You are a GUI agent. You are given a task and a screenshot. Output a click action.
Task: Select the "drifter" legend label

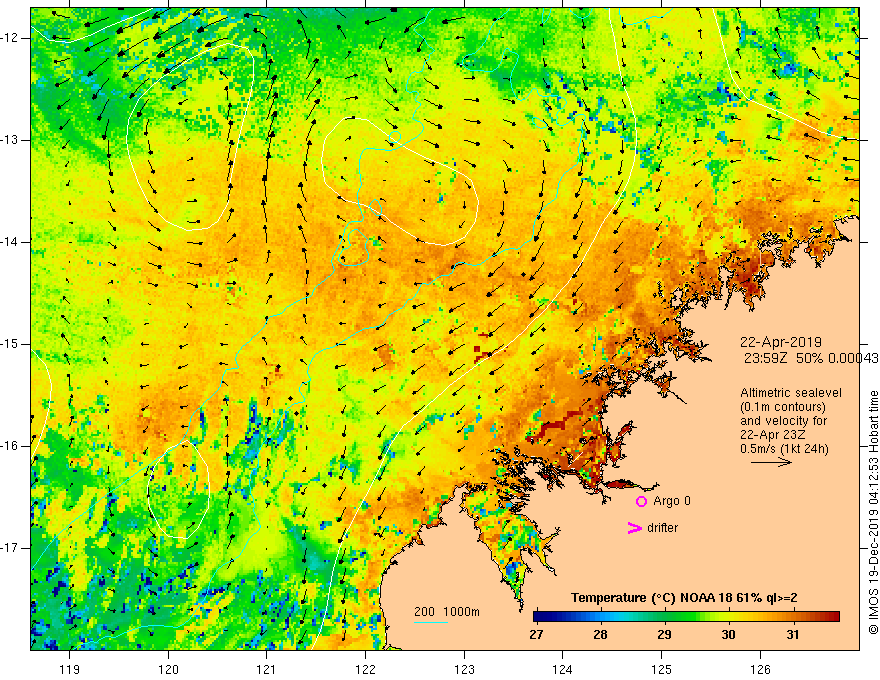pyautogui.click(x=662, y=528)
